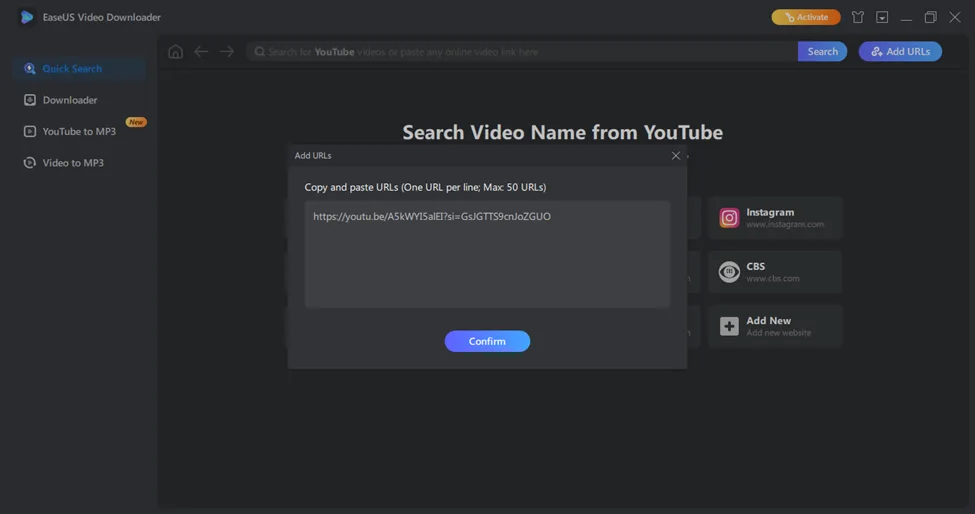The image size is (975, 514).
Task: Click the 'Search Video Name from YouTube' heading
Action: coord(562,132)
